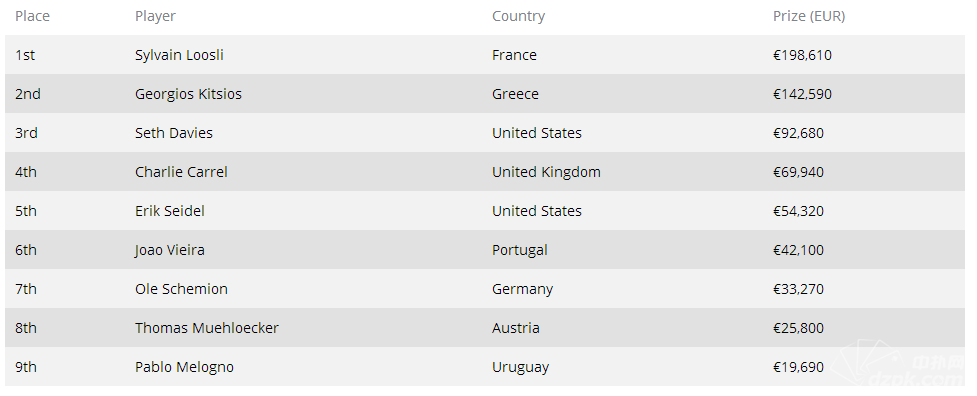Click the United Kingdom country cell
Screen dimensions: 977x396
(546, 172)
